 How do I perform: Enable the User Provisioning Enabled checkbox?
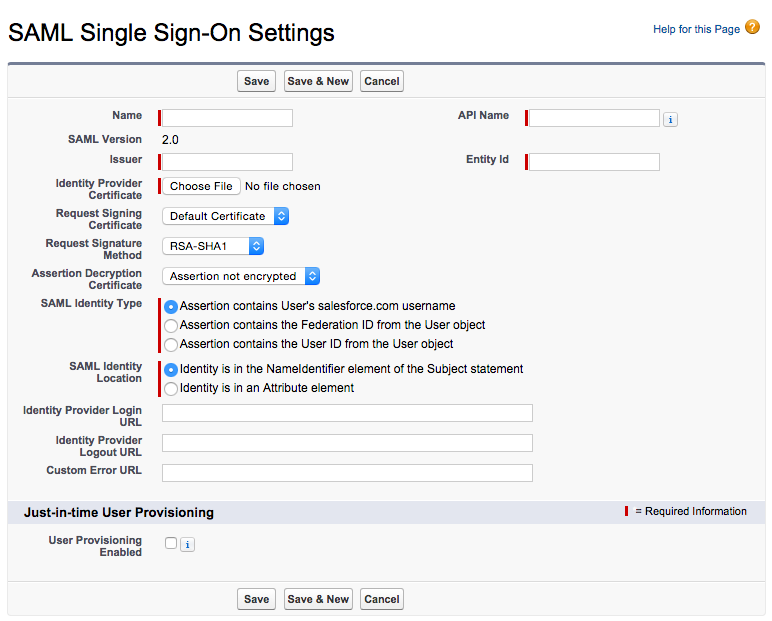point(171,544)
